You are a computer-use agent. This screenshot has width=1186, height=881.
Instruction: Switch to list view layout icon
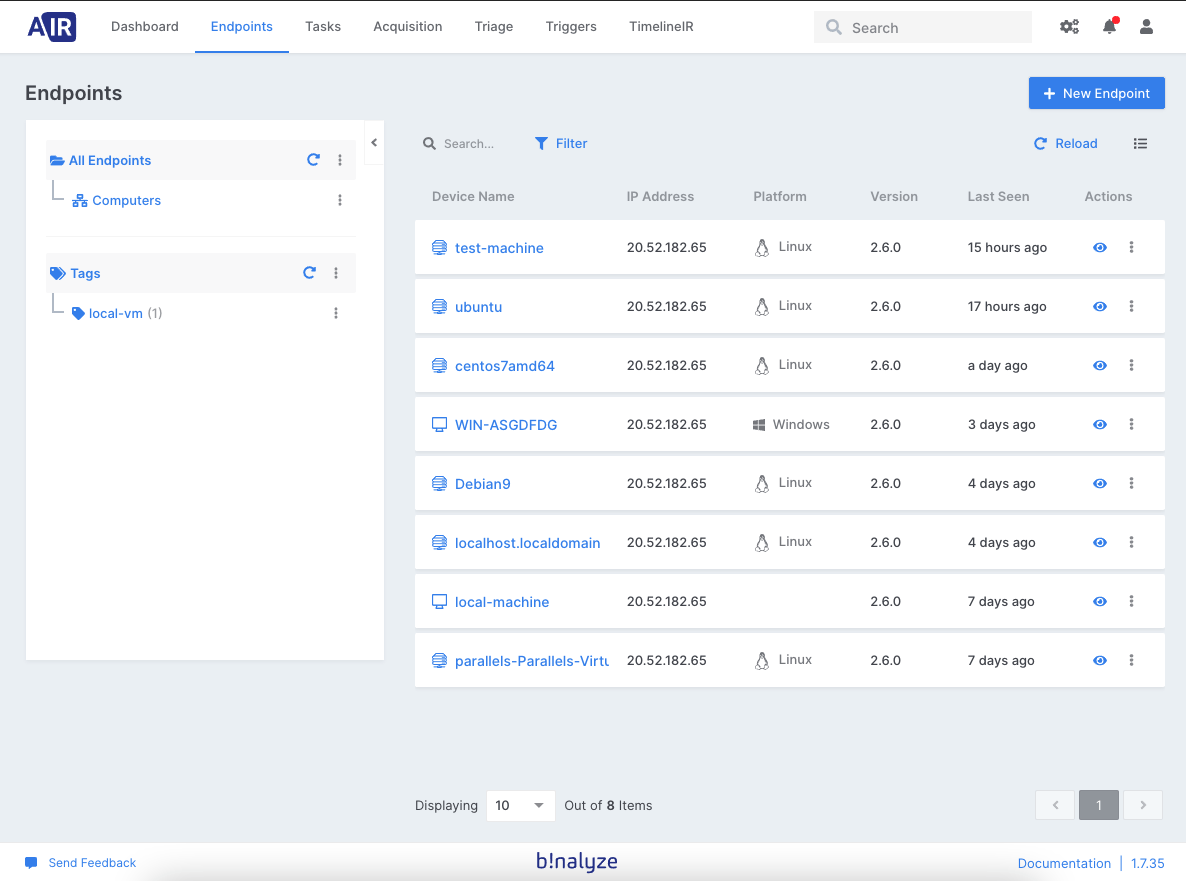click(1140, 144)
